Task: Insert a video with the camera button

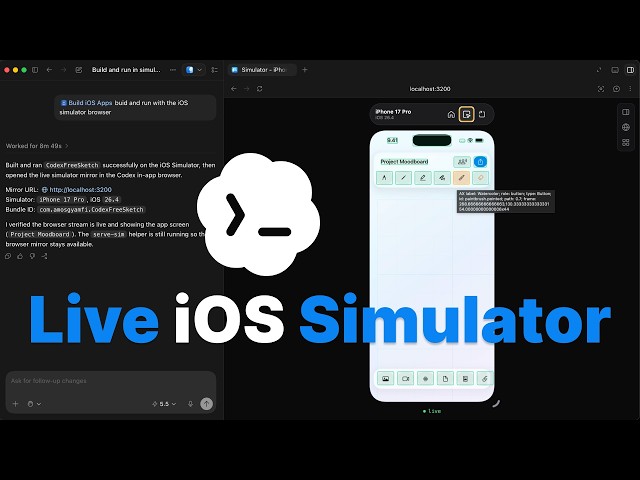Action: [x=405, y=379]
